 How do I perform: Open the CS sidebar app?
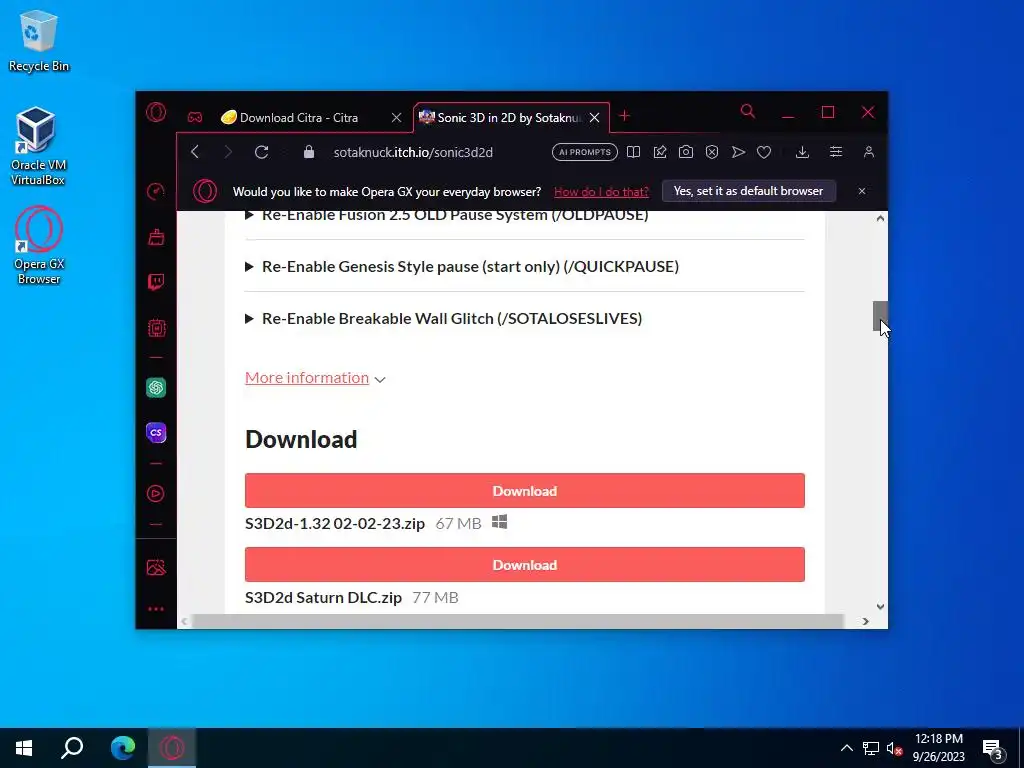click(156, 432)
